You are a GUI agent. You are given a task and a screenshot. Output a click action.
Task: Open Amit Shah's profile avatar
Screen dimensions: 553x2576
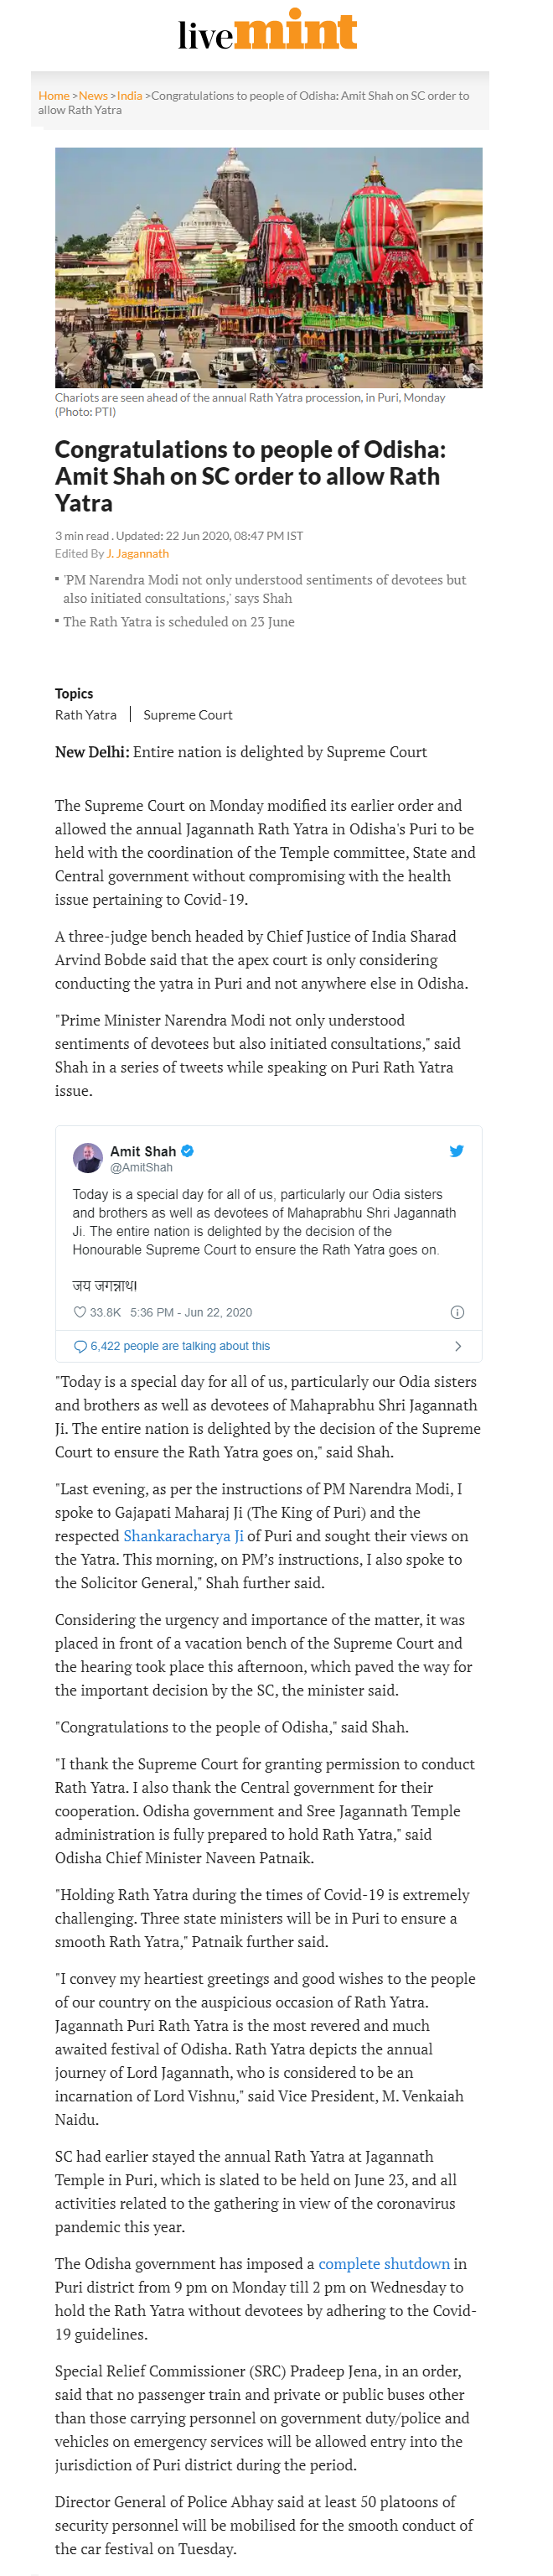(88, 1158)
